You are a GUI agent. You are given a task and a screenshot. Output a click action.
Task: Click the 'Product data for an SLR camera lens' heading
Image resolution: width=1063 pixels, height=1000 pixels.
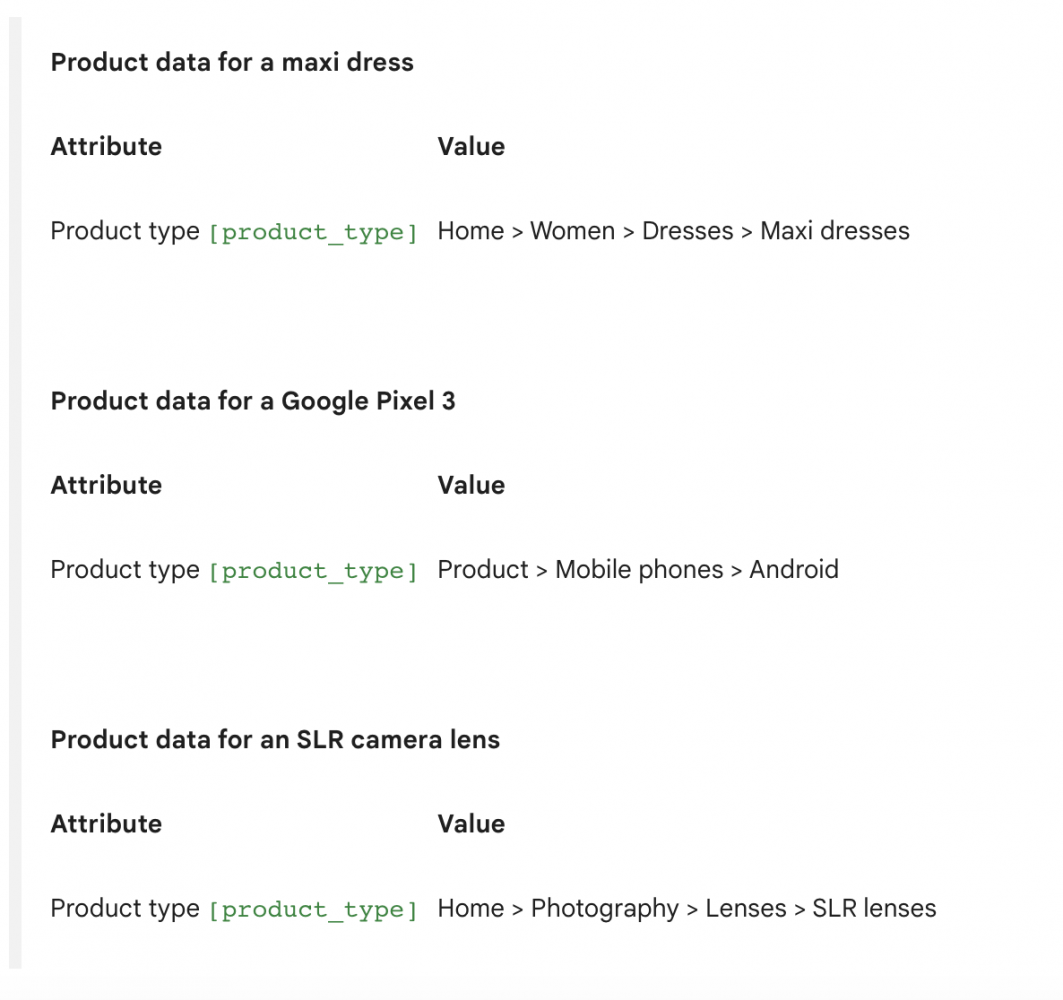pos(275,740)
